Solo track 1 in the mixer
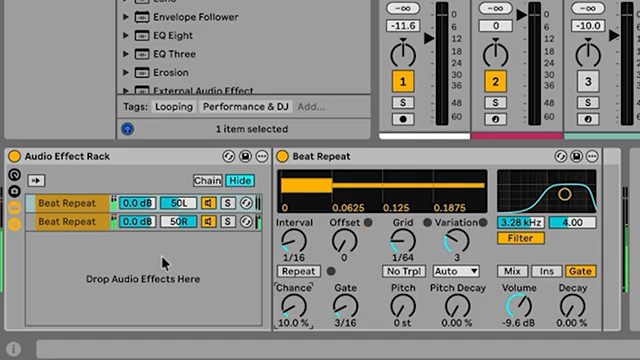640x360 pixels. [x=403, y=102]
